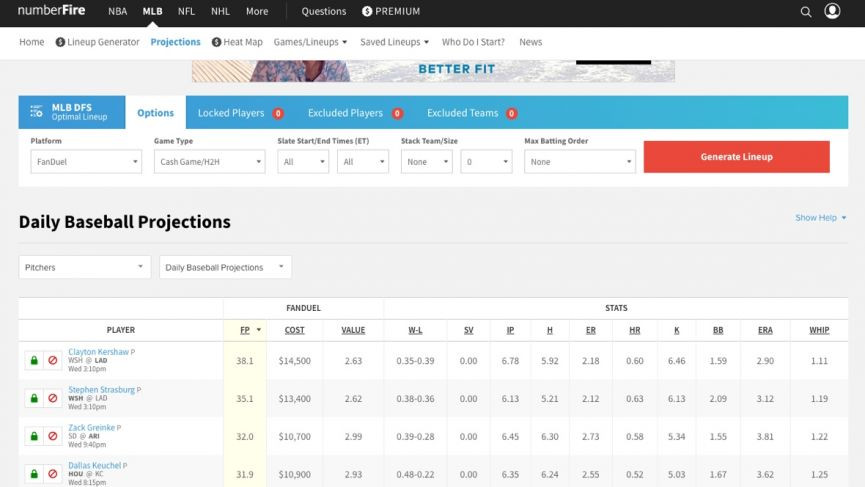865x487 pixels.
Task: Exclude Zack Greinke with red ban icon
Action: tap(53, 436)
